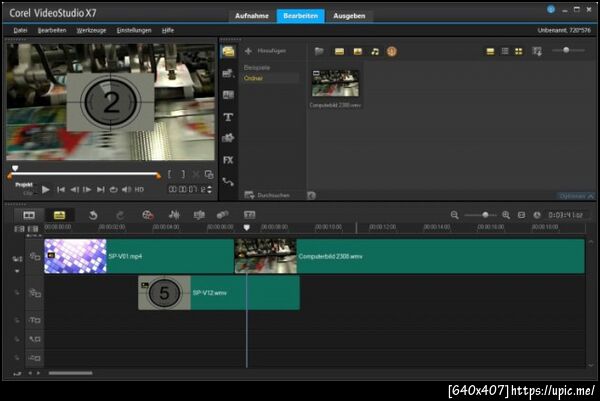This screenshot has height=401, width=600.
Task: Open the Datei menu
Action: point(20,30)
